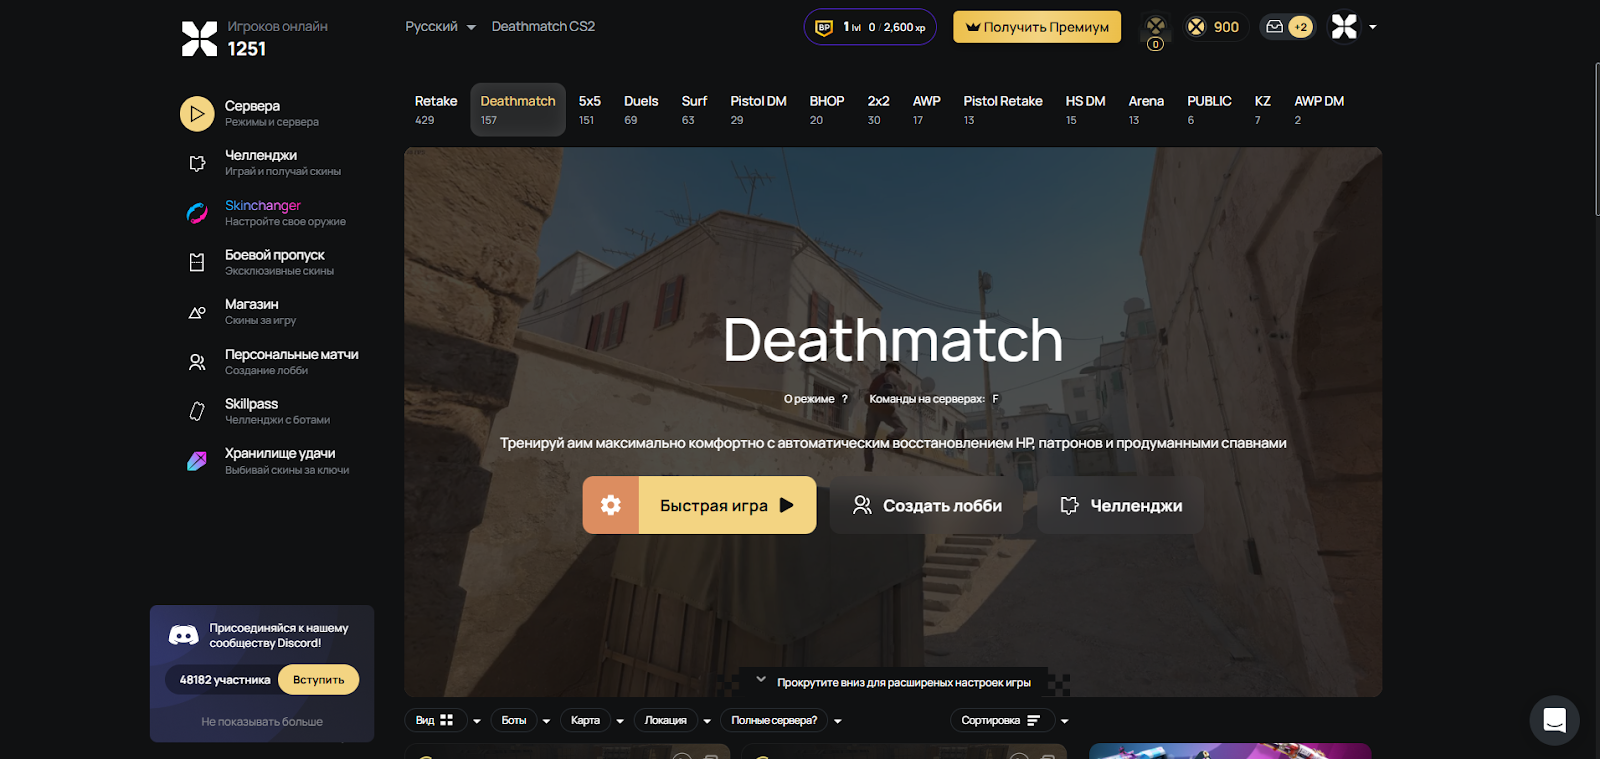
Task: Open the battle pass XP badge
Action: (870, 27)
